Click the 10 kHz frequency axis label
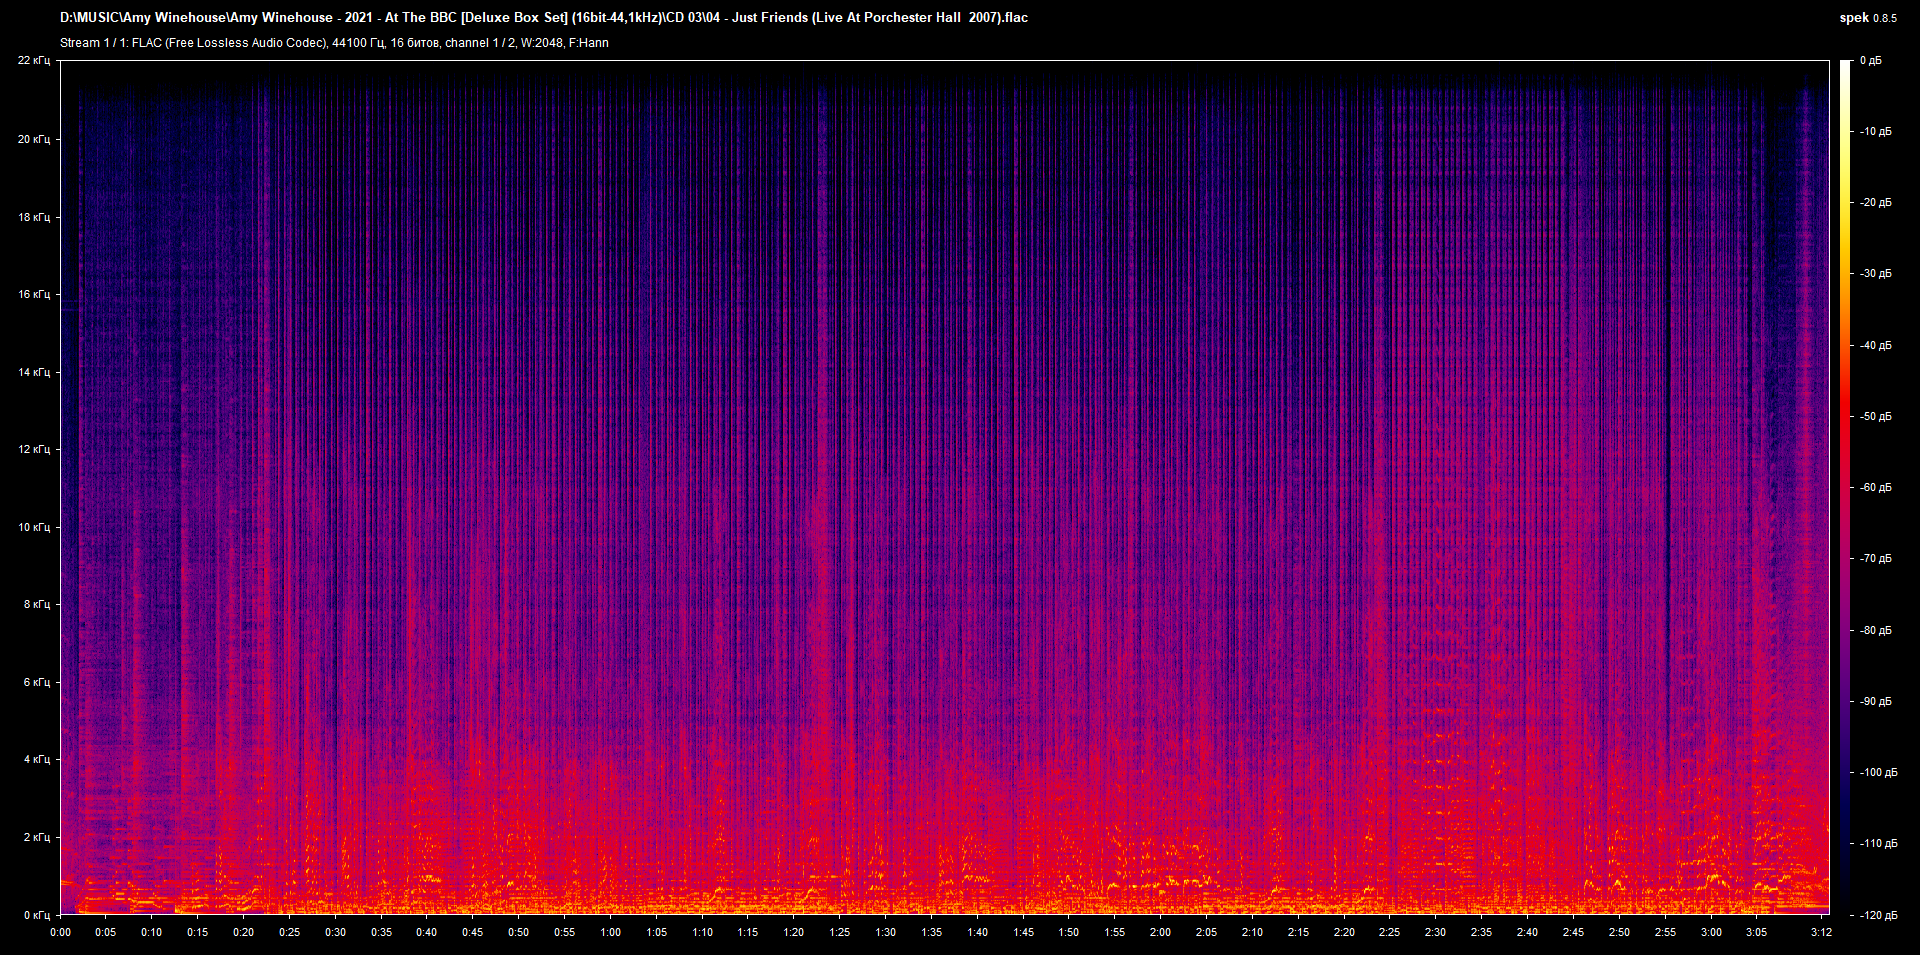The width and height of the screenshot is (1920, 955). [x=34, y=527]
